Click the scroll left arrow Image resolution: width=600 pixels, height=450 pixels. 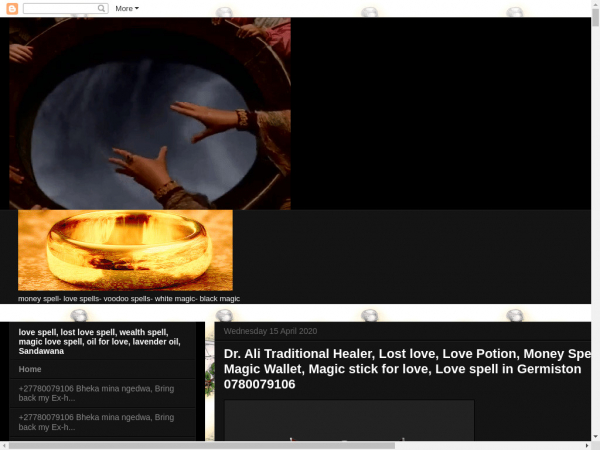pos(3,446)
